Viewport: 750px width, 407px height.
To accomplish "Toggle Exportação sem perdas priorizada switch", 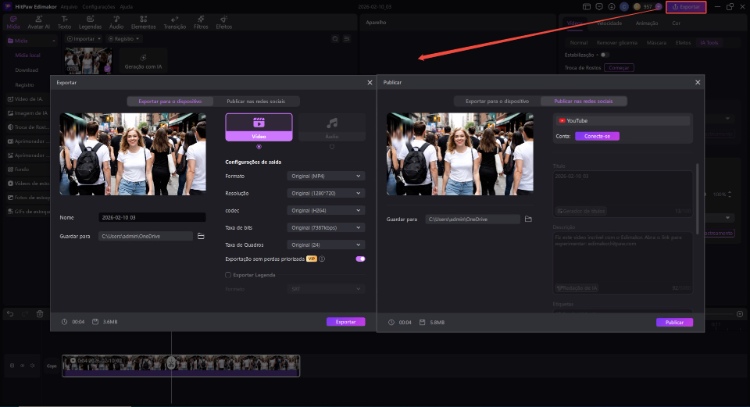I will (359, 258).
